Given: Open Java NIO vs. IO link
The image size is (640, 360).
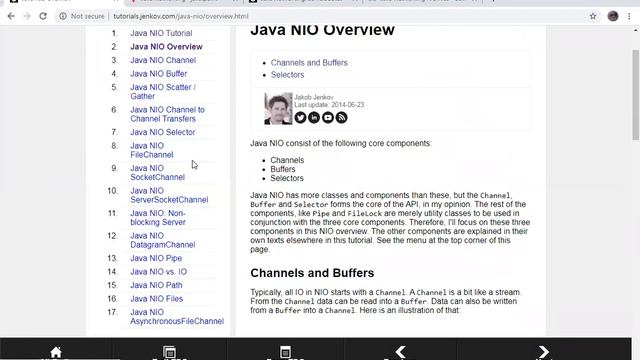Looking at the screenshot, I should point(158,271).
